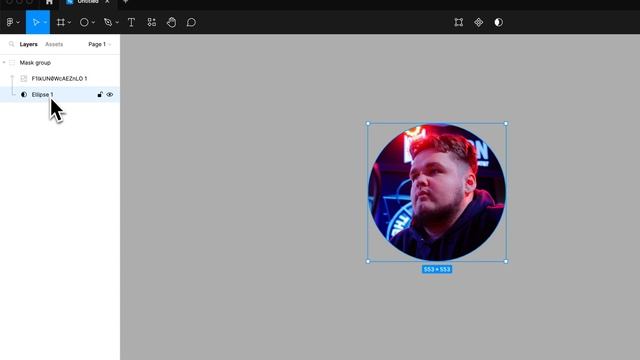
Task: Click the Use as mask icon in the toolbar
Action: 498,22
